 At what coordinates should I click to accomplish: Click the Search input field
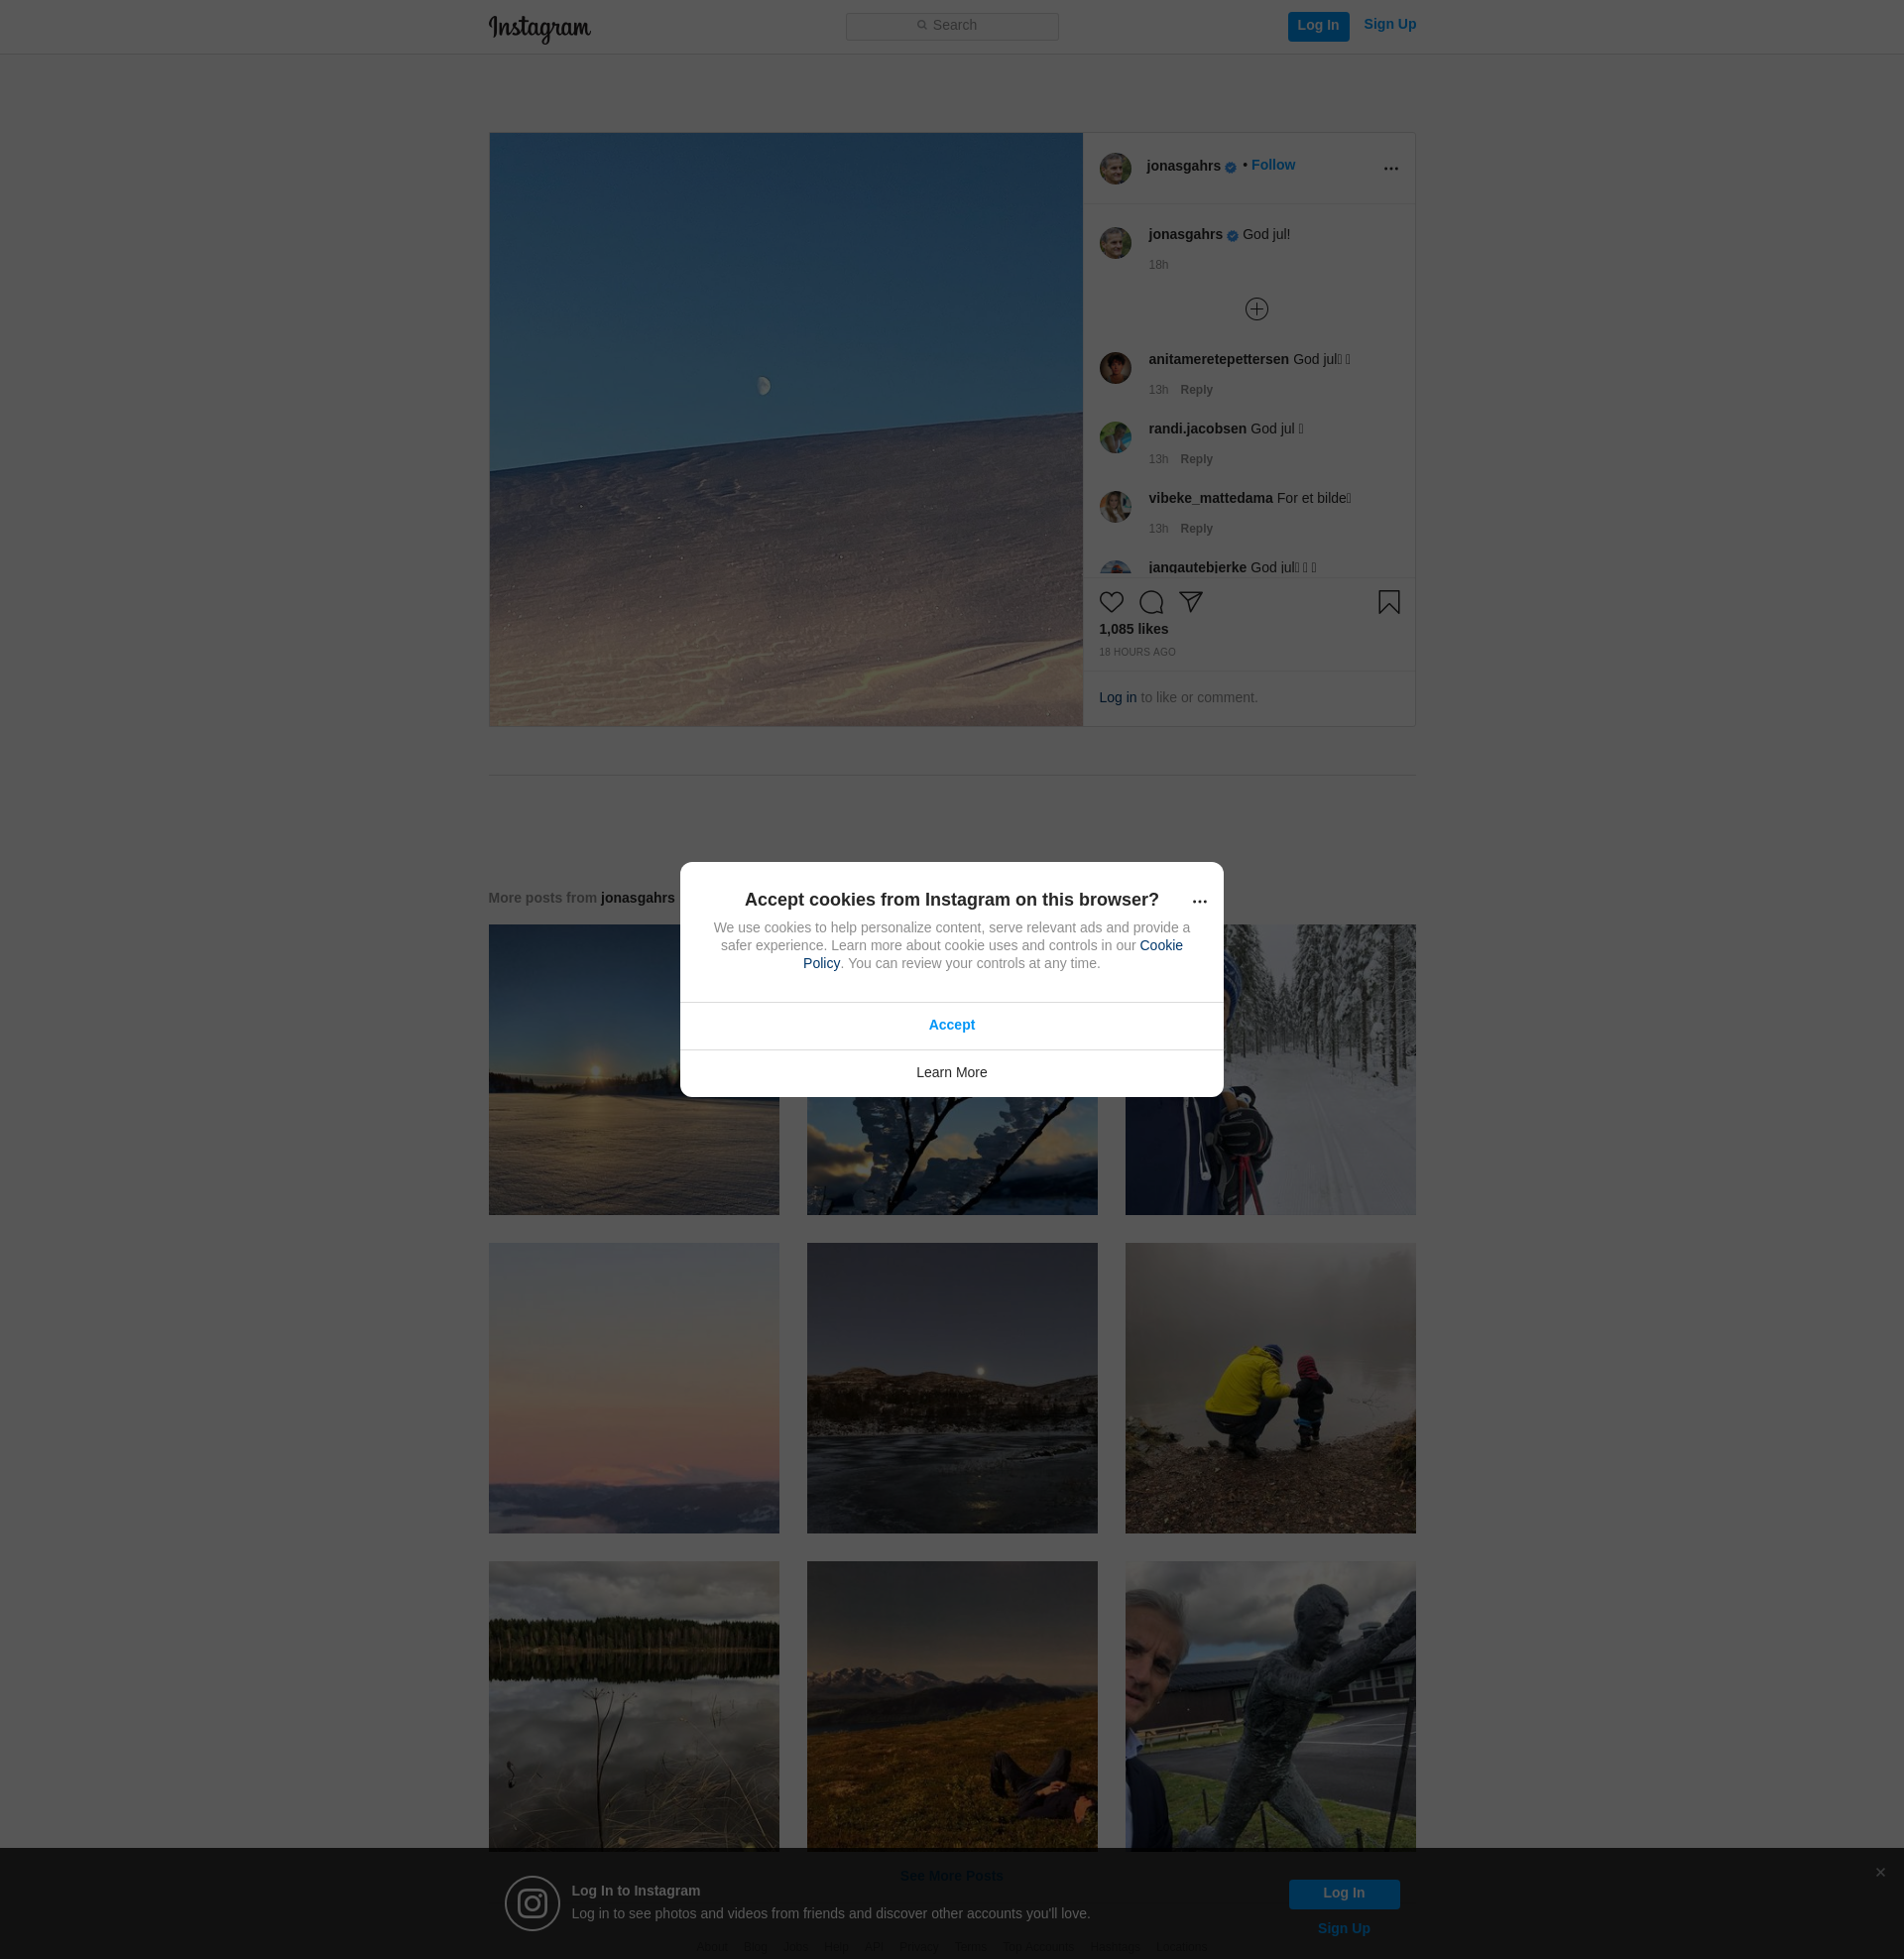[x=952, y=26]
